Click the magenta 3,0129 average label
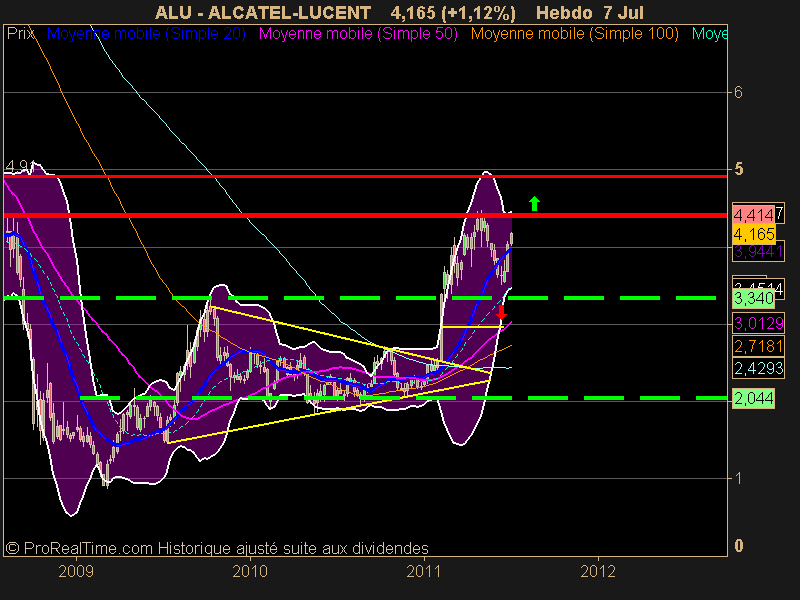Screen dimensions: 800x600 [758, 323]
